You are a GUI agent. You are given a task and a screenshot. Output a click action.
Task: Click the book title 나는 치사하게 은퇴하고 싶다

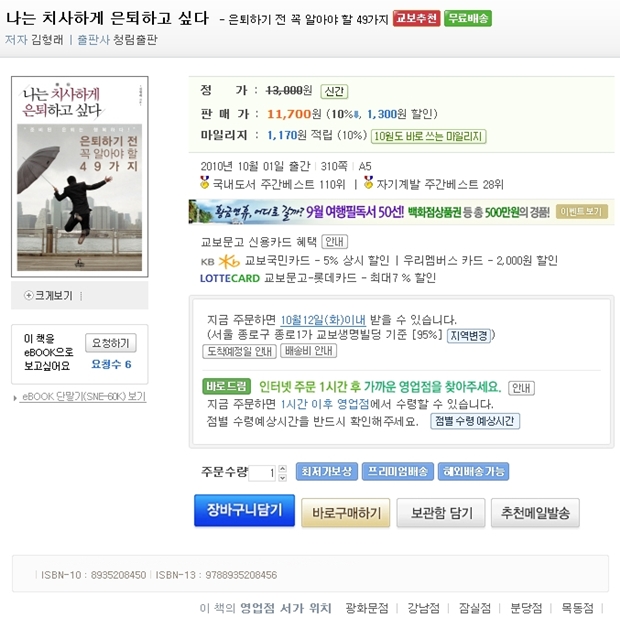[107, 18]
